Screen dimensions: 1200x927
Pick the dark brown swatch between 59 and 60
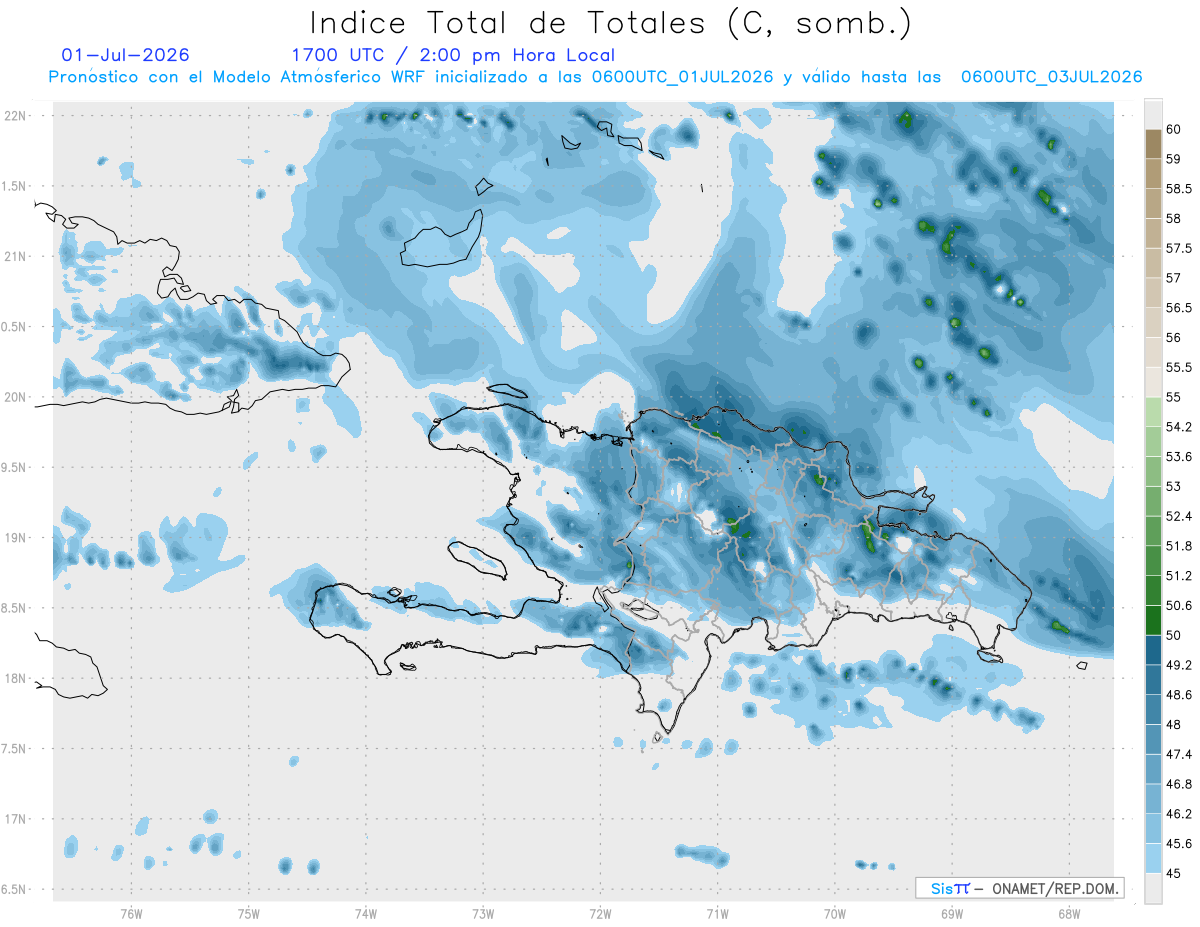coord(1153,144)
